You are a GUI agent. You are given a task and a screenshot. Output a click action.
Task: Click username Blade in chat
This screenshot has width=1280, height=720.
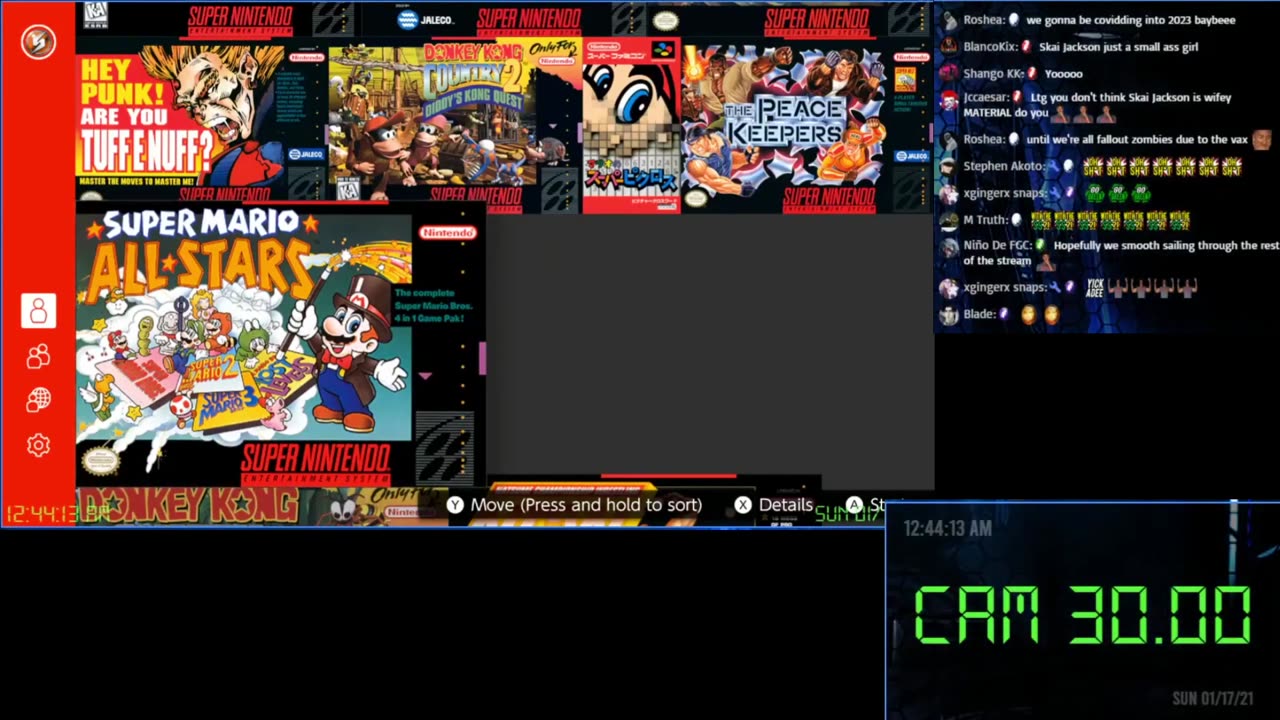tap(979, 314)
